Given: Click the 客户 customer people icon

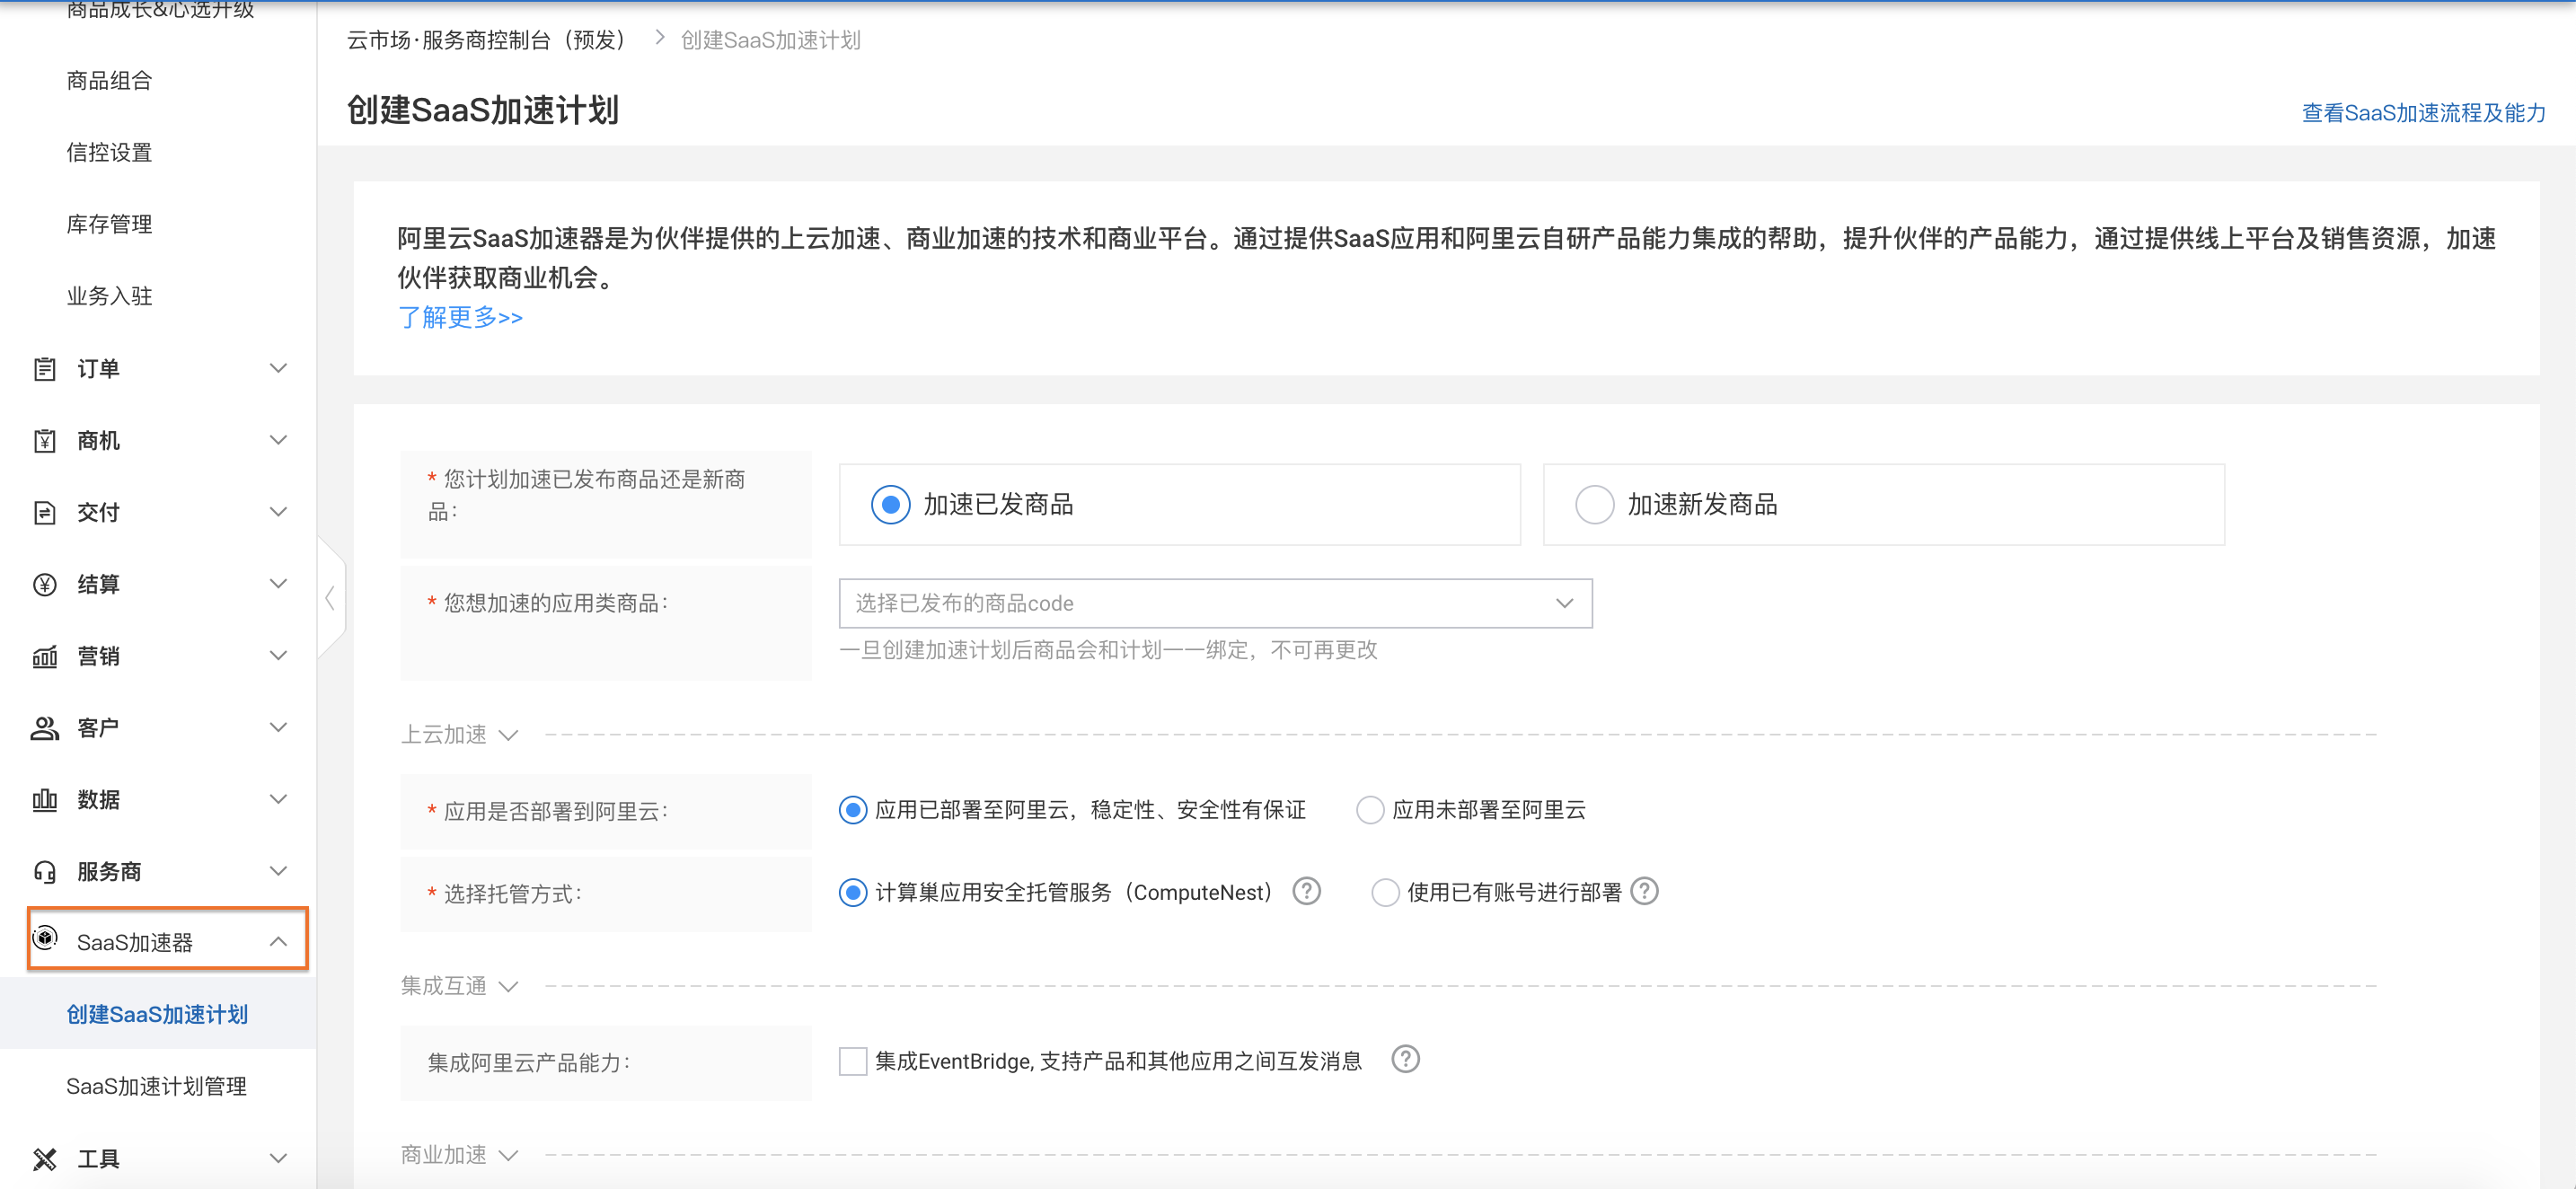Looking at the screenshot, I should point(45,728).
